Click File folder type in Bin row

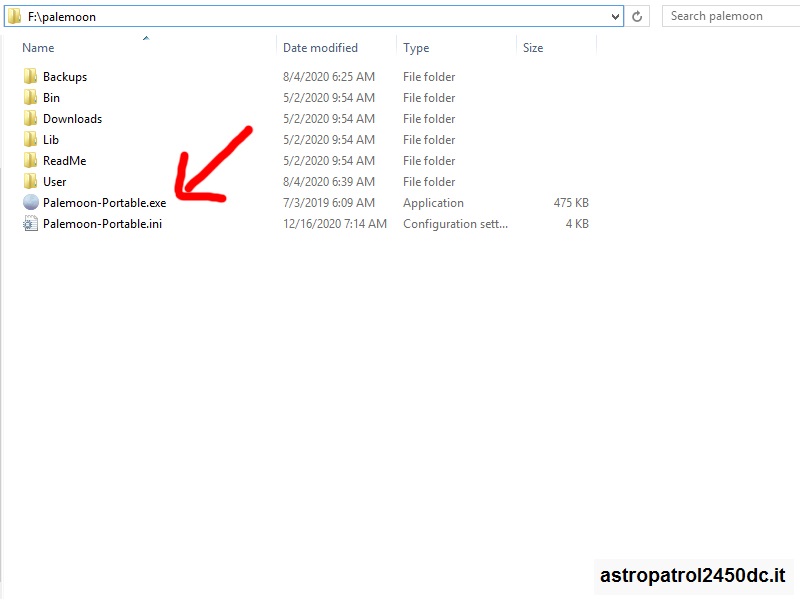429,97
